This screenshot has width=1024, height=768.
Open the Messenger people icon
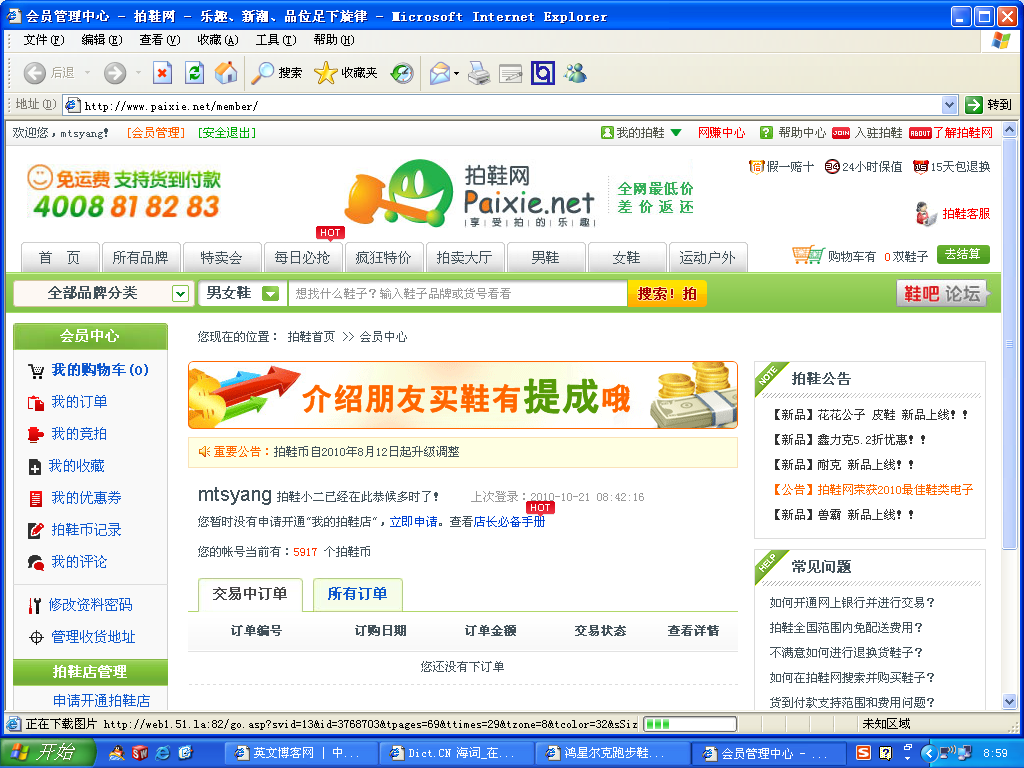pos(575,72)
